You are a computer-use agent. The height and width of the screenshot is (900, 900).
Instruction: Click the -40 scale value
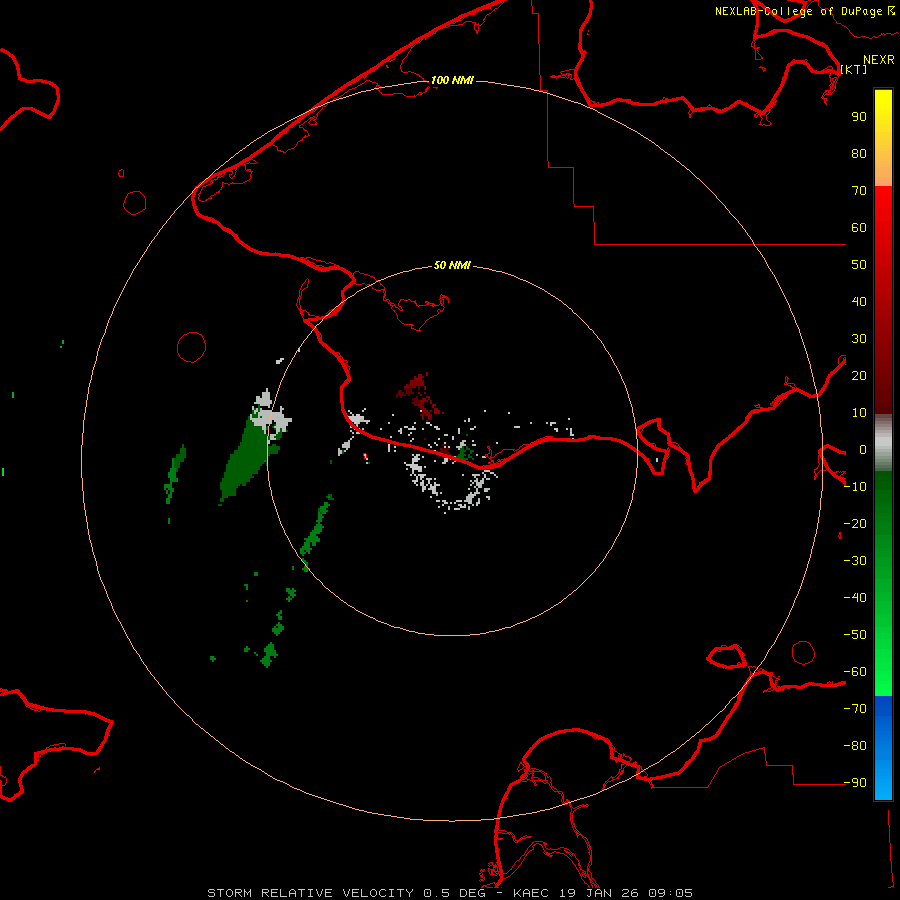coord(855,598)
